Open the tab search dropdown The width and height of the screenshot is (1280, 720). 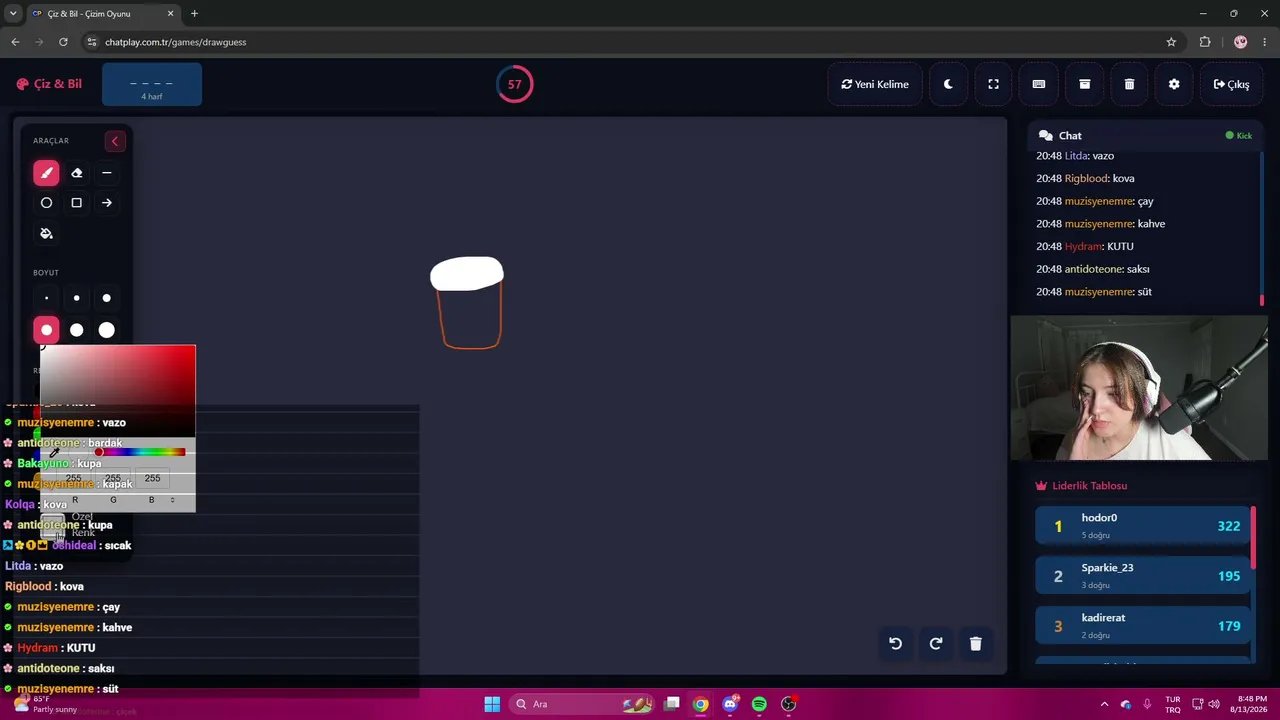[x=13, y=14]
